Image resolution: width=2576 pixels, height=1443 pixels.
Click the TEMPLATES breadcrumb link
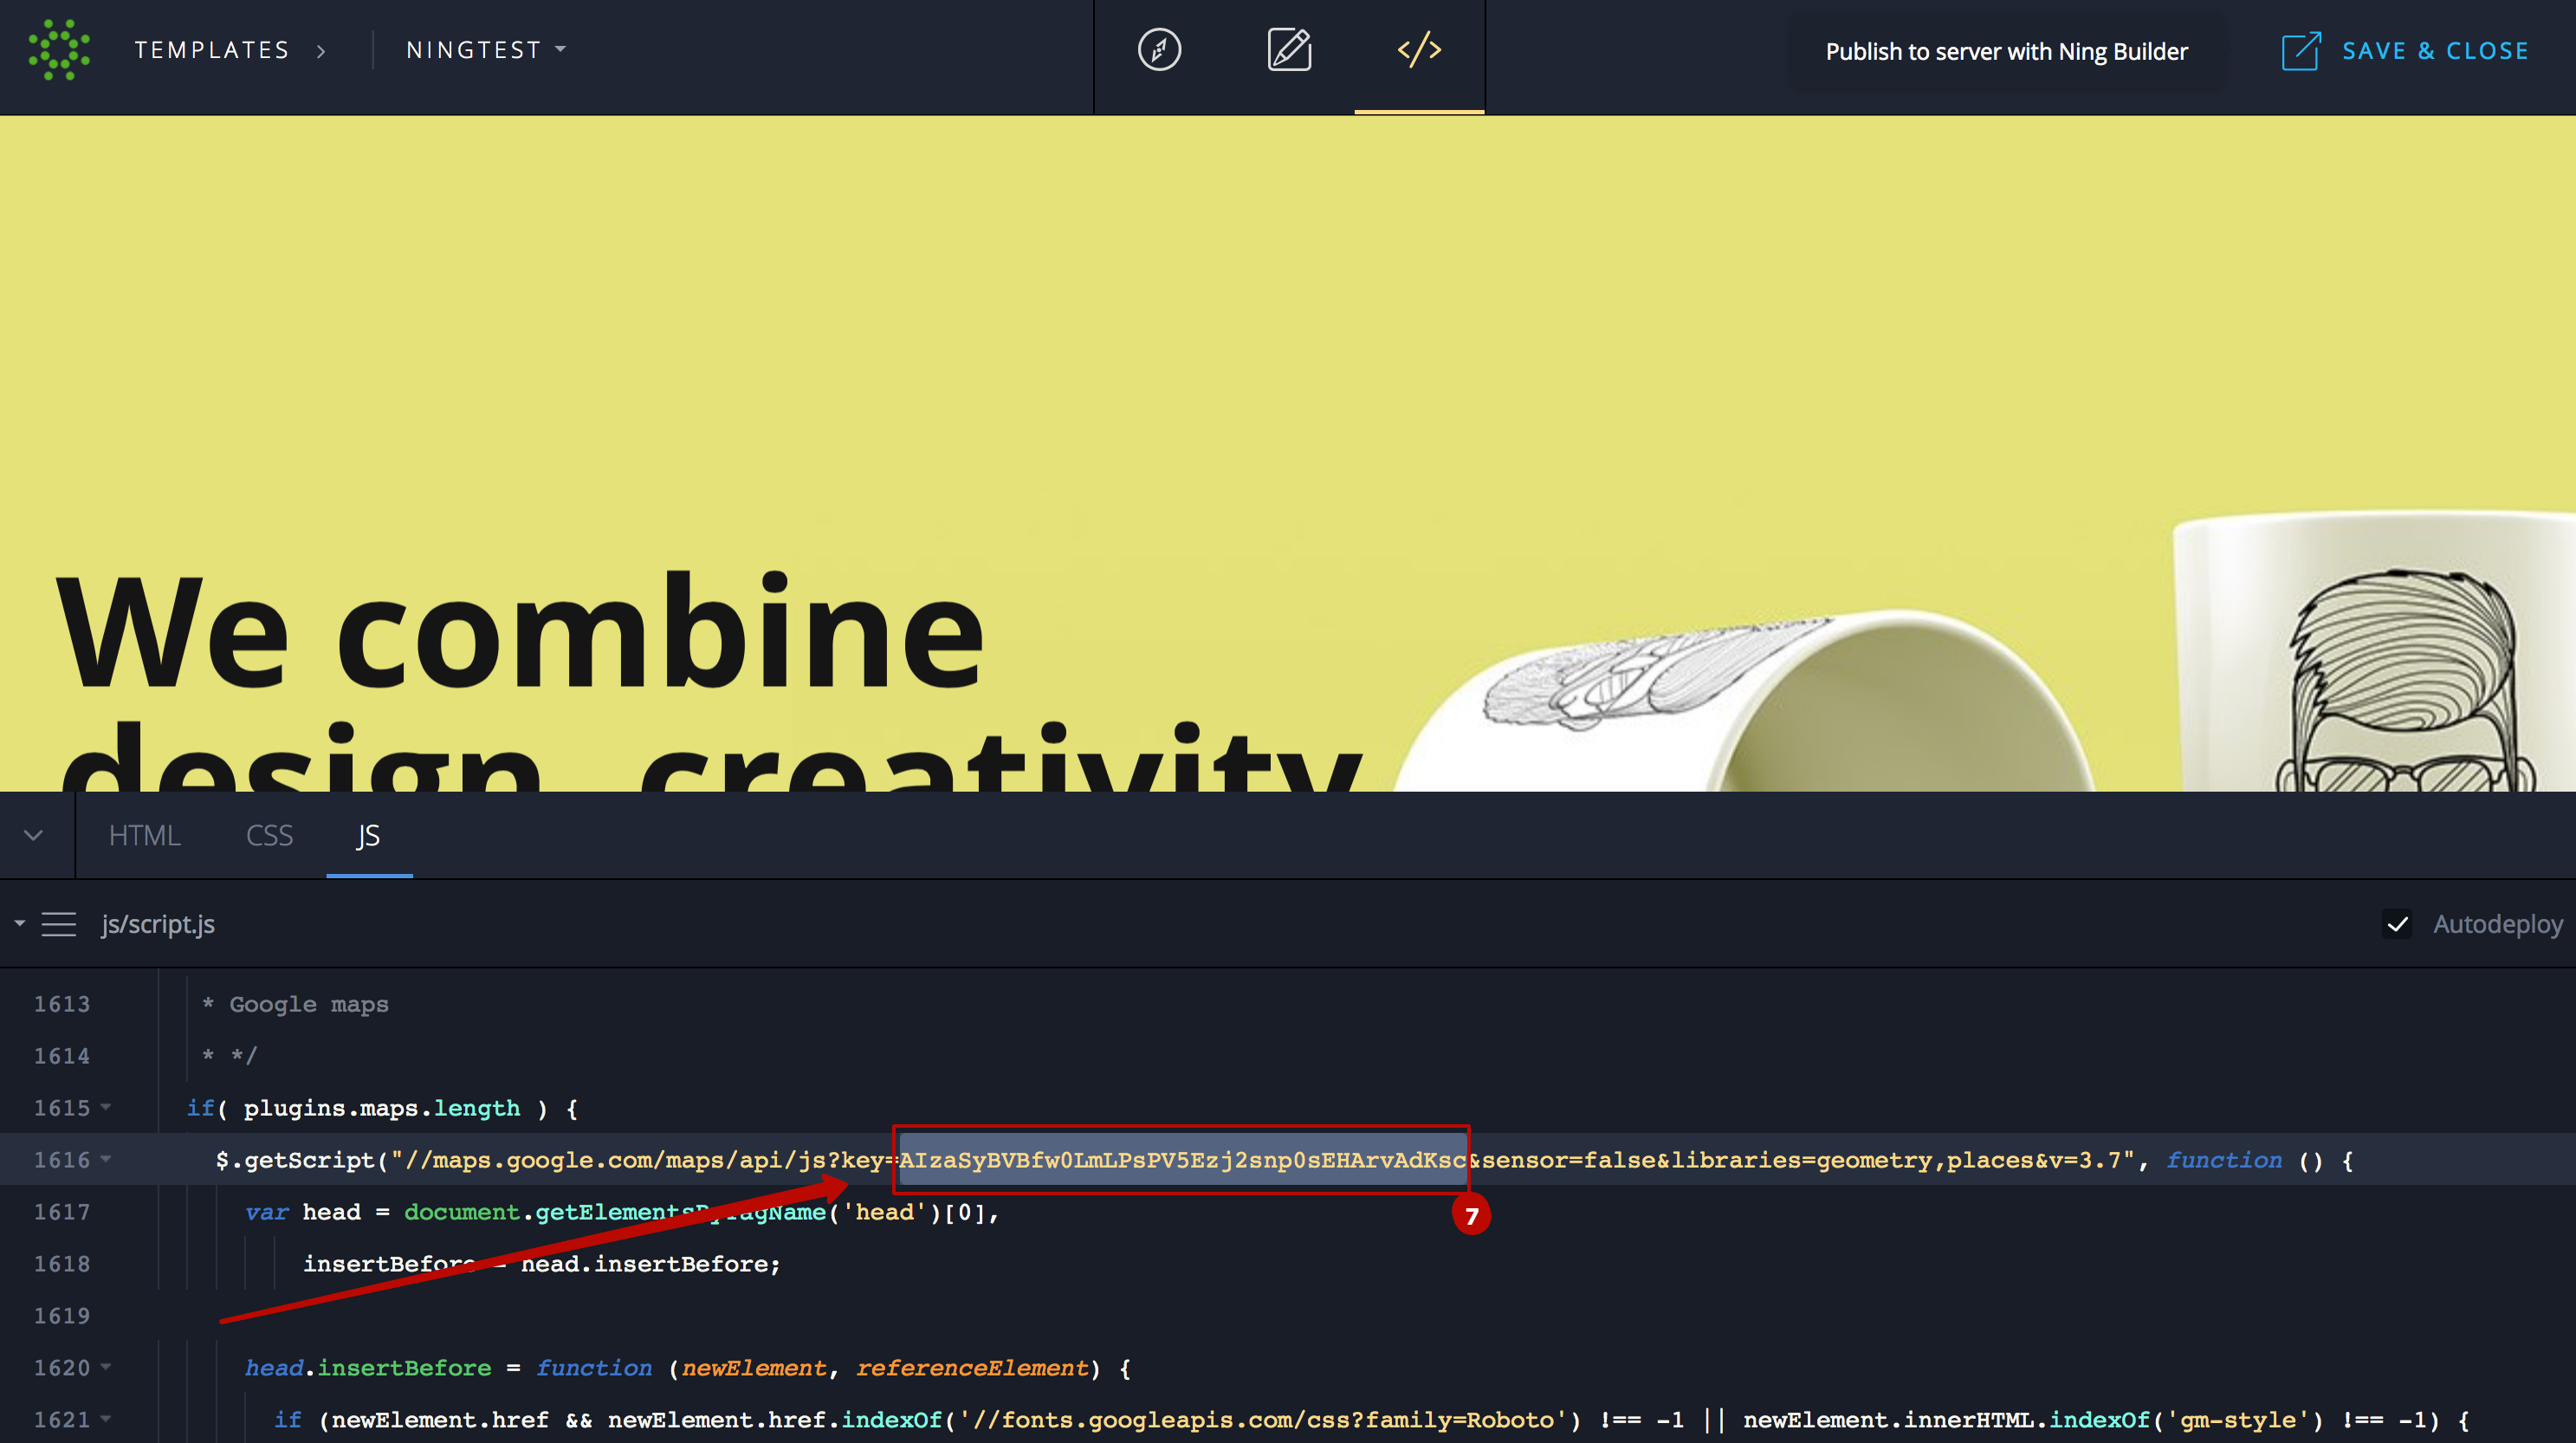click(212, 50)
